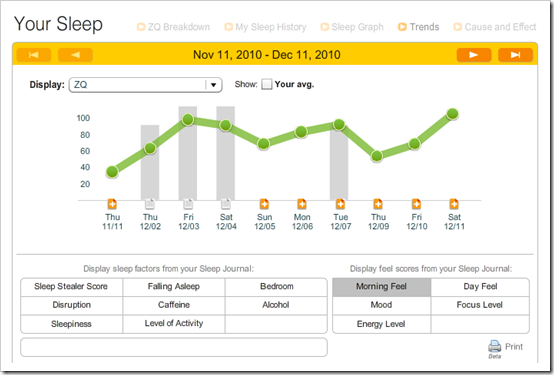
Task: Select Bedroom sleep factor
Action: pos(276,287)
